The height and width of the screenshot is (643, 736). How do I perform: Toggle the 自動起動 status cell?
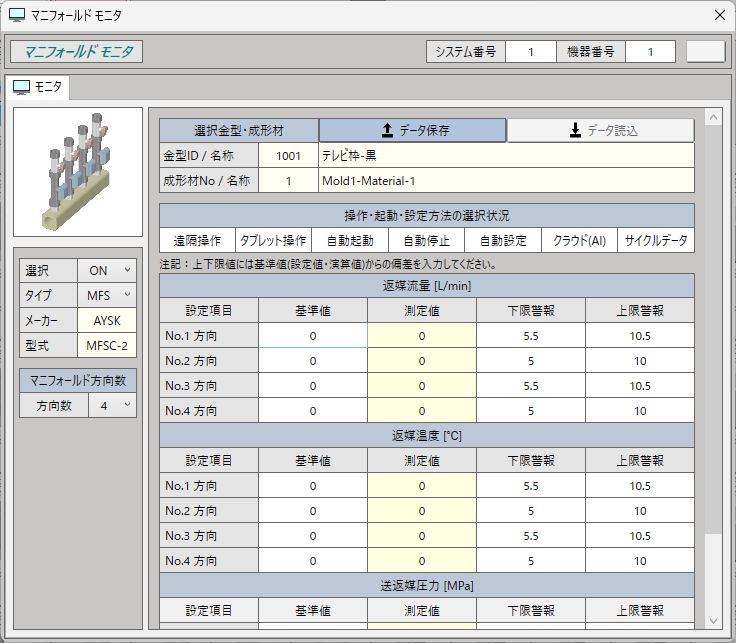tap(350, 241)
